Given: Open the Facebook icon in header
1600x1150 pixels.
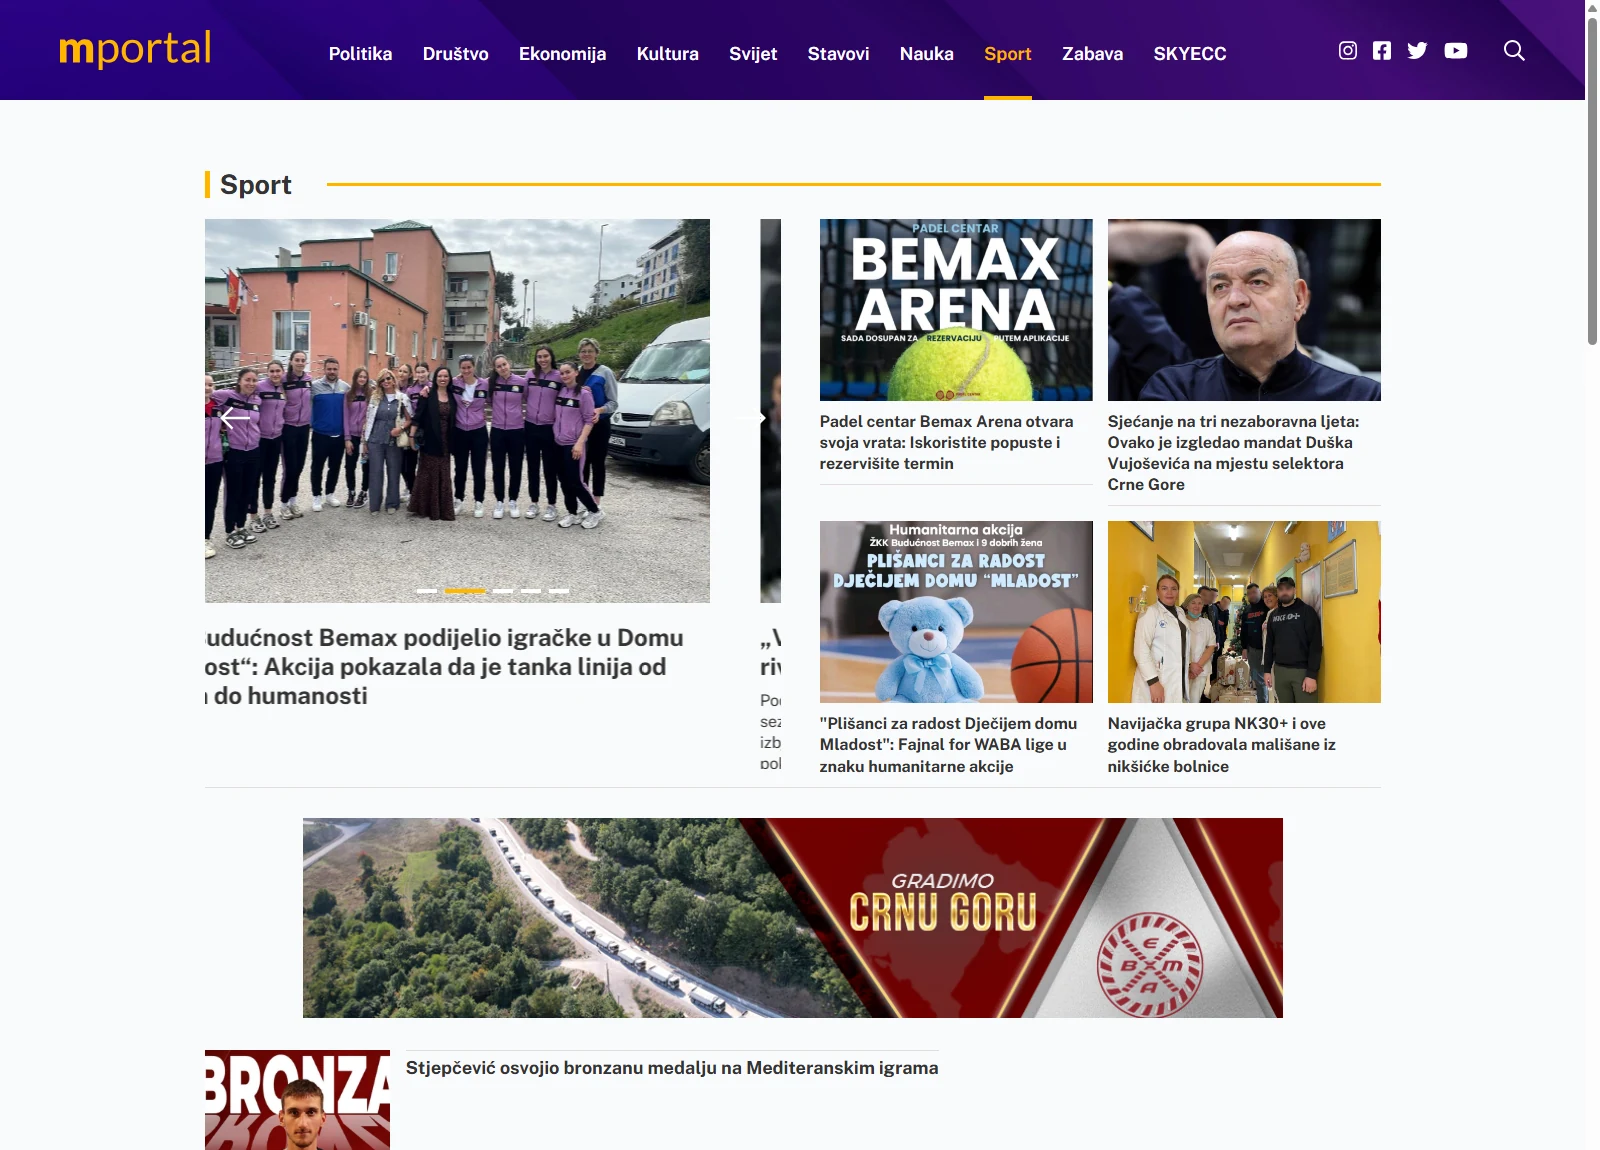Looking at the screenshot, I should [x=1382, y=51].
